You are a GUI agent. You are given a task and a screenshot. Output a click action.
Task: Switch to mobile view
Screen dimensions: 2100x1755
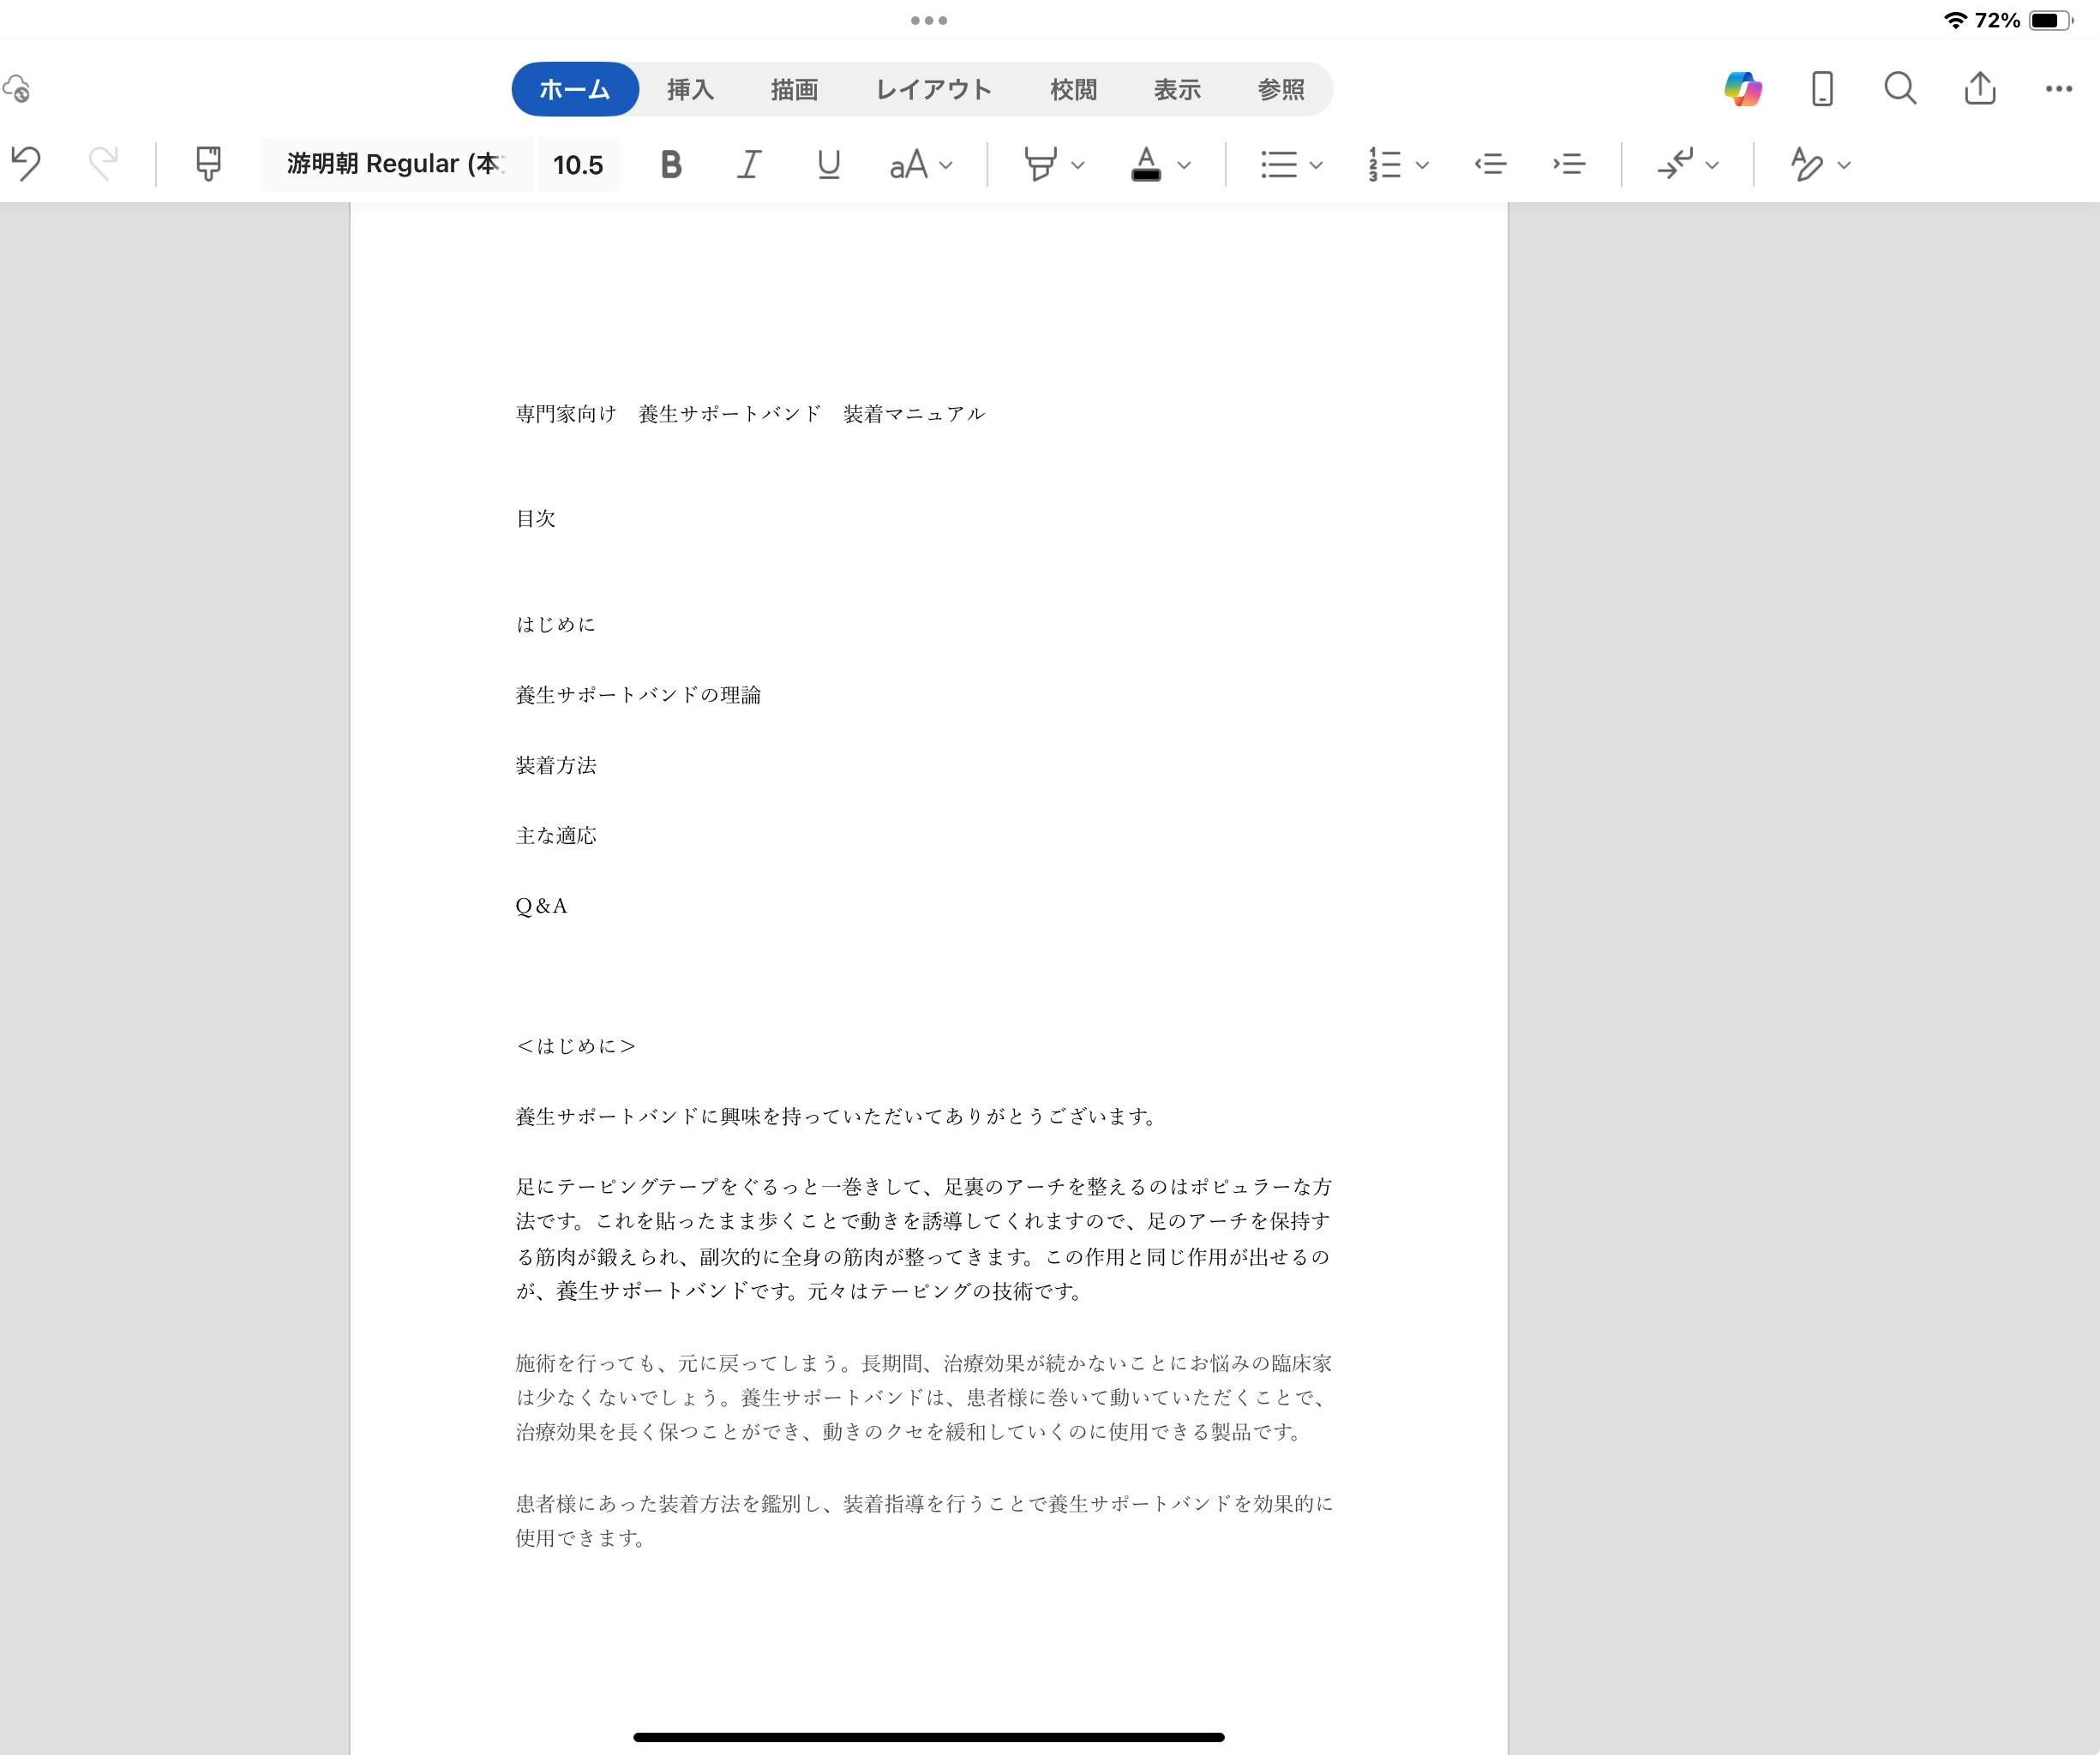tap(1822, 89)
